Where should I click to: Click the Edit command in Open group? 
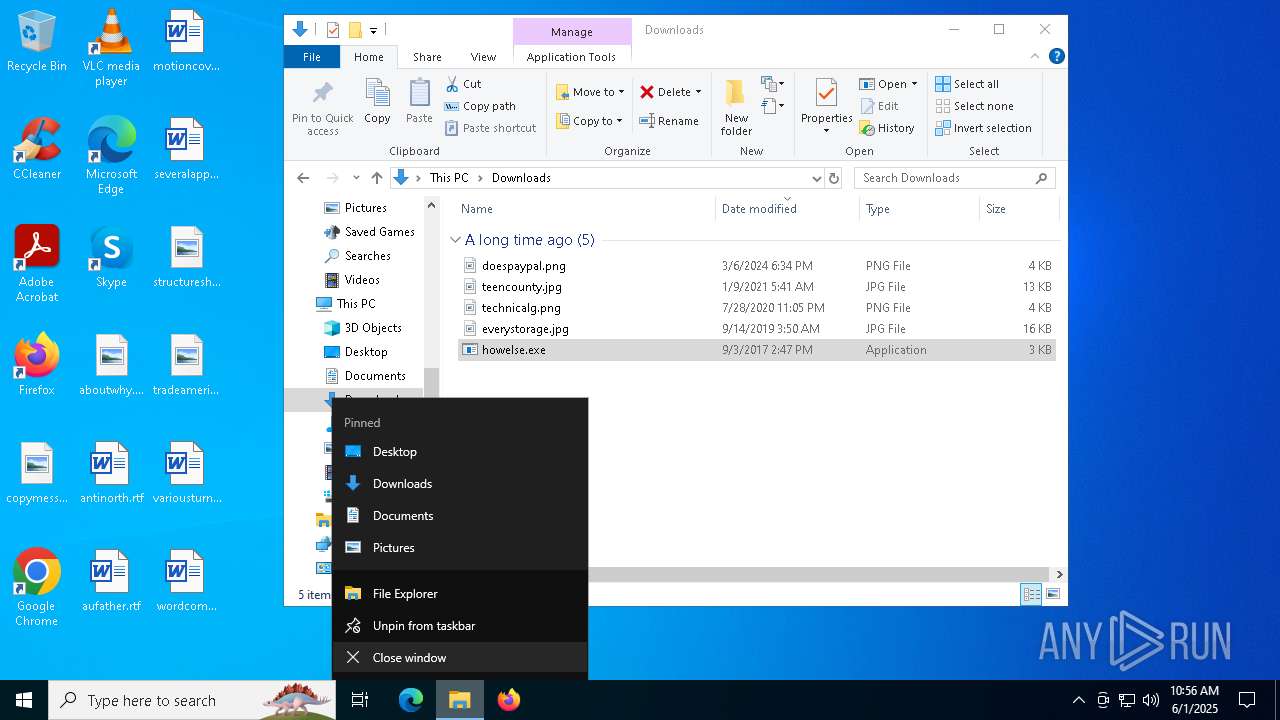pyautogui.click(x=878, y=106)
